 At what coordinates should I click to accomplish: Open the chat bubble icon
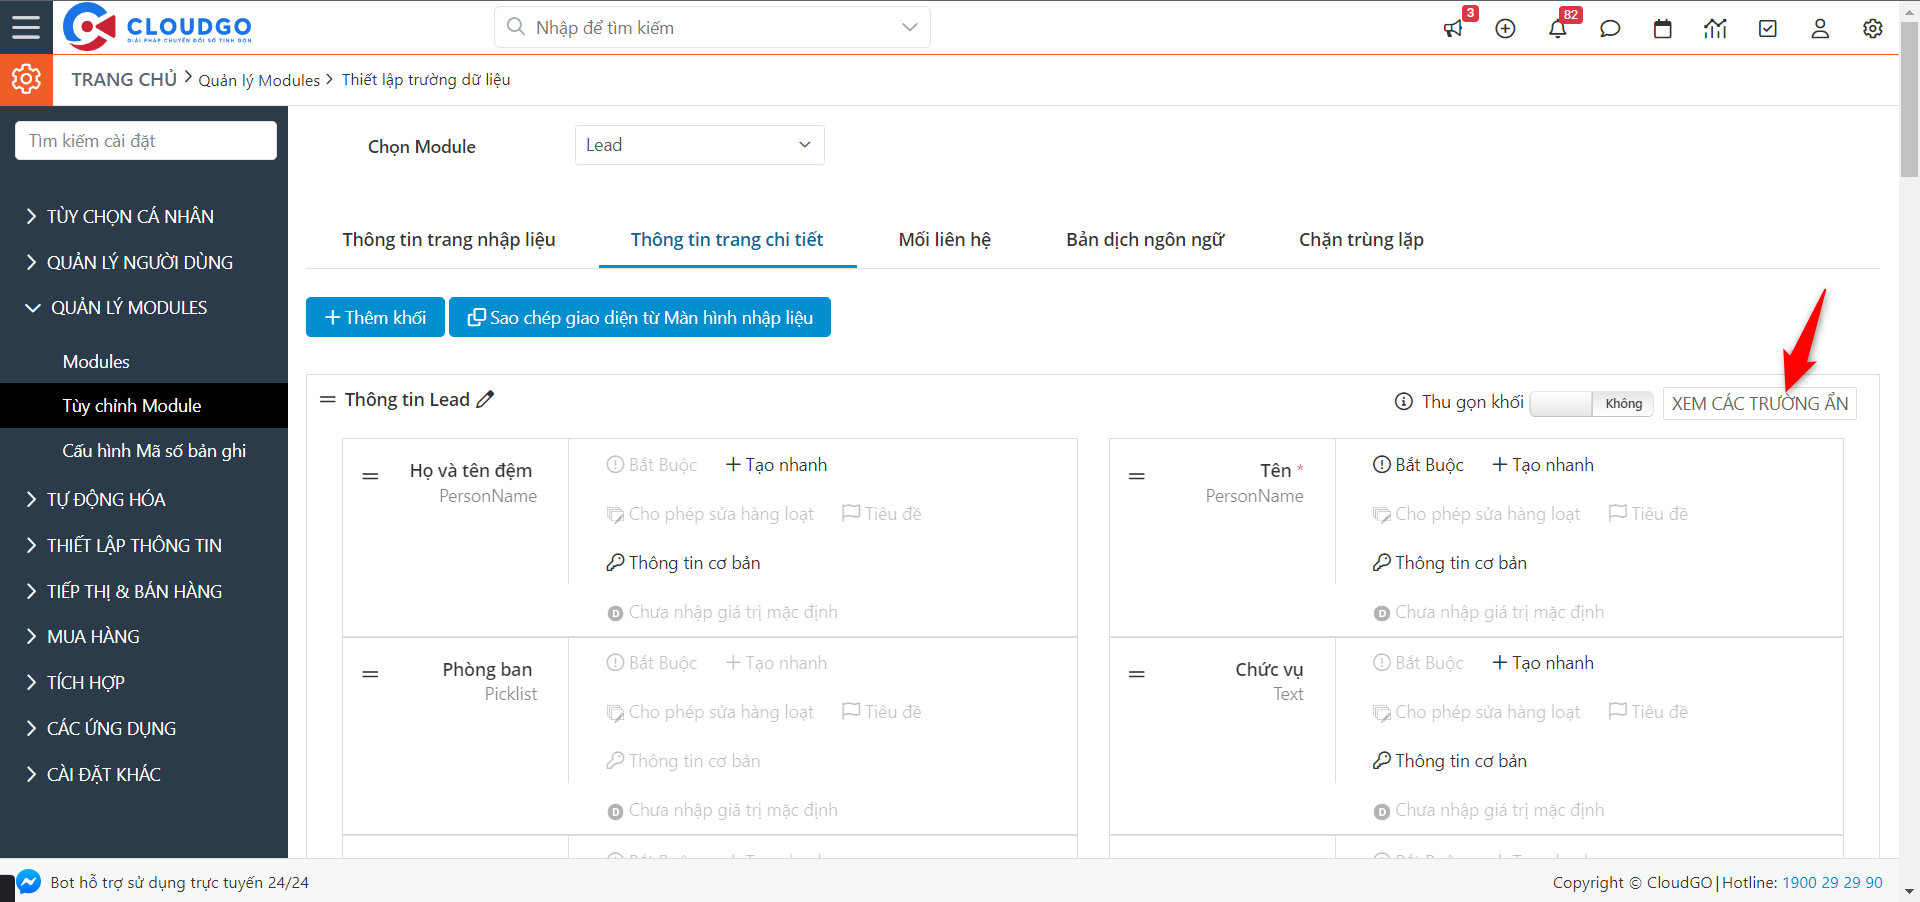(1610, 29)
